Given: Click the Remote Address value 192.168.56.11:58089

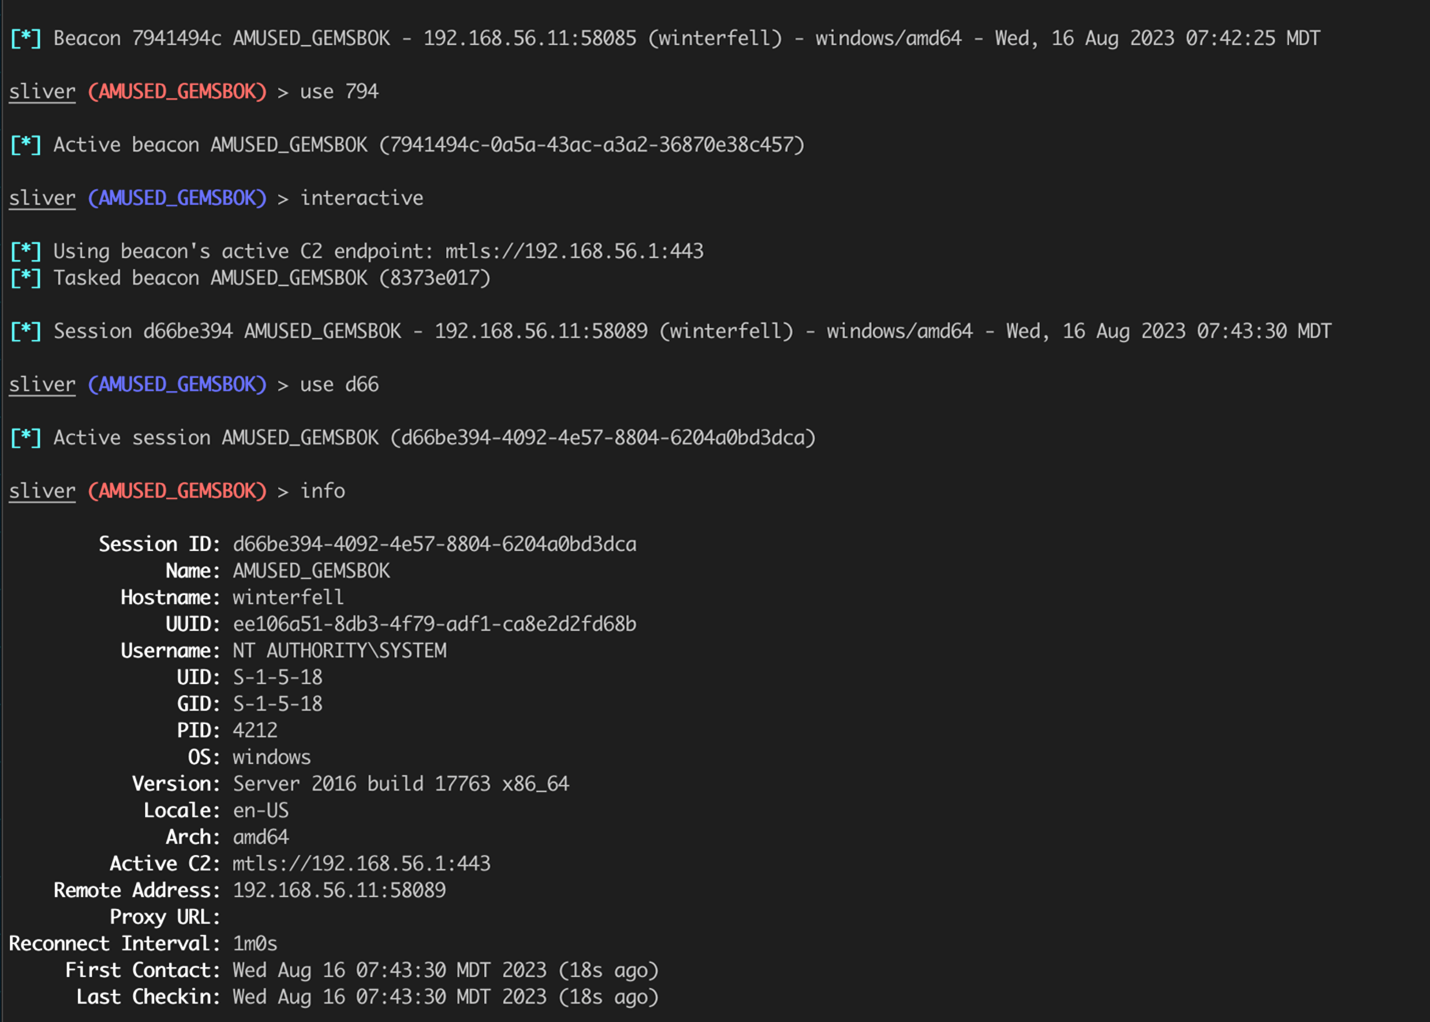Looking at the screenshot, I should coord(339,890).
